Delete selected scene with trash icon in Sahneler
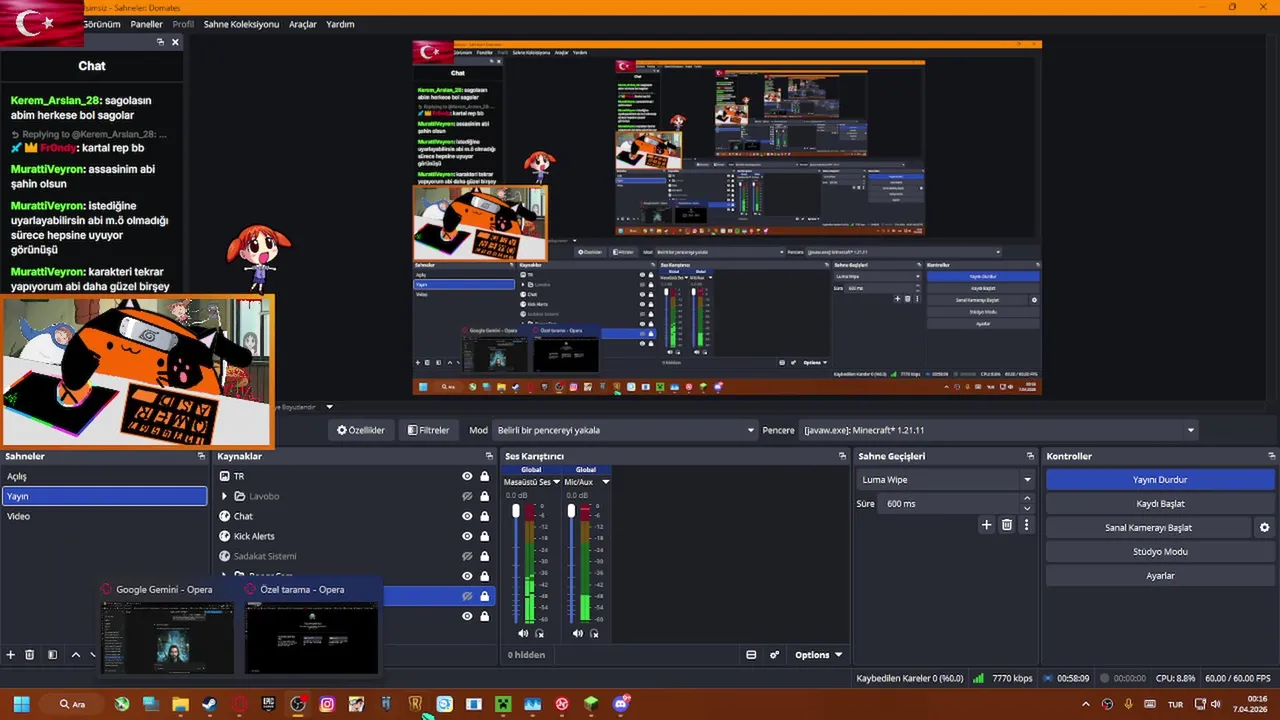This screenshot has height=720, width=1280. point(29,655)
